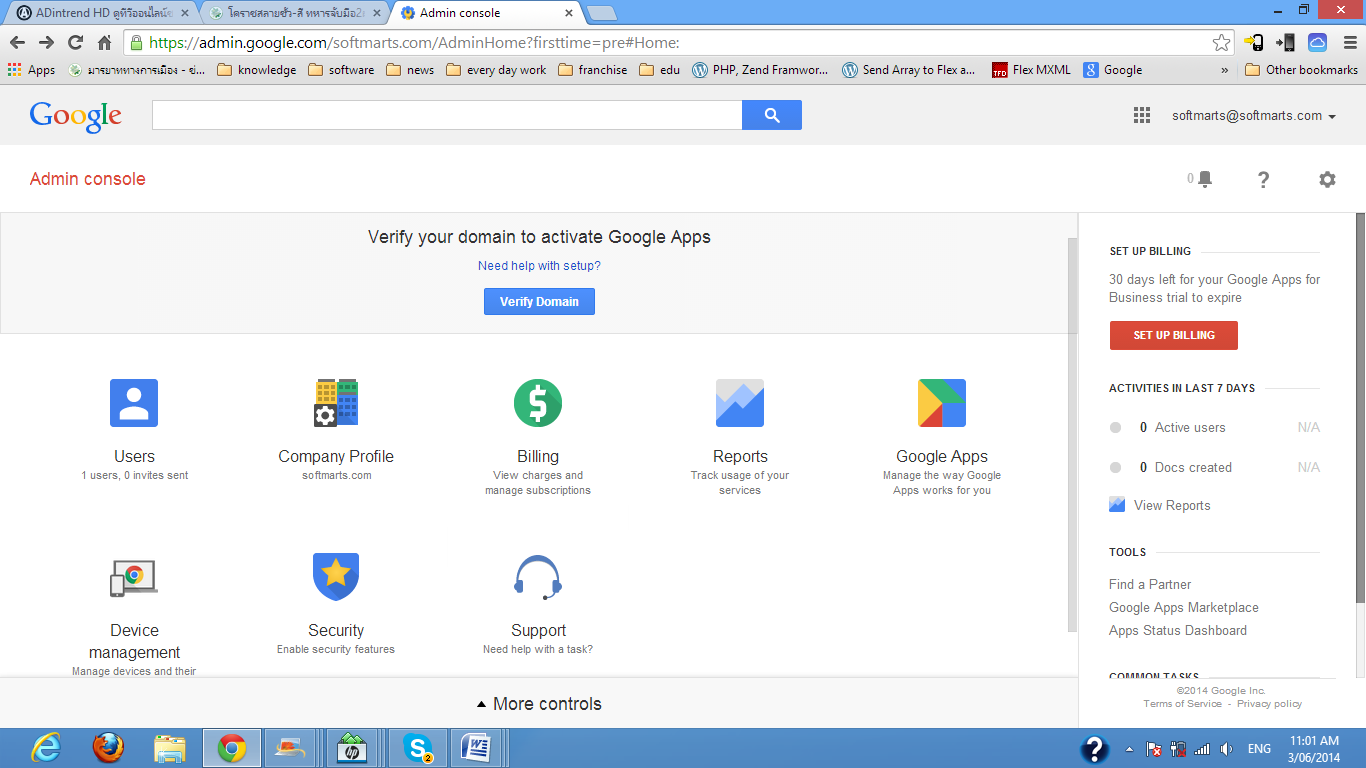Expand the softmarts@softmarts.com account dropdown
1366x768 pixels.
tap(1254, 116)
